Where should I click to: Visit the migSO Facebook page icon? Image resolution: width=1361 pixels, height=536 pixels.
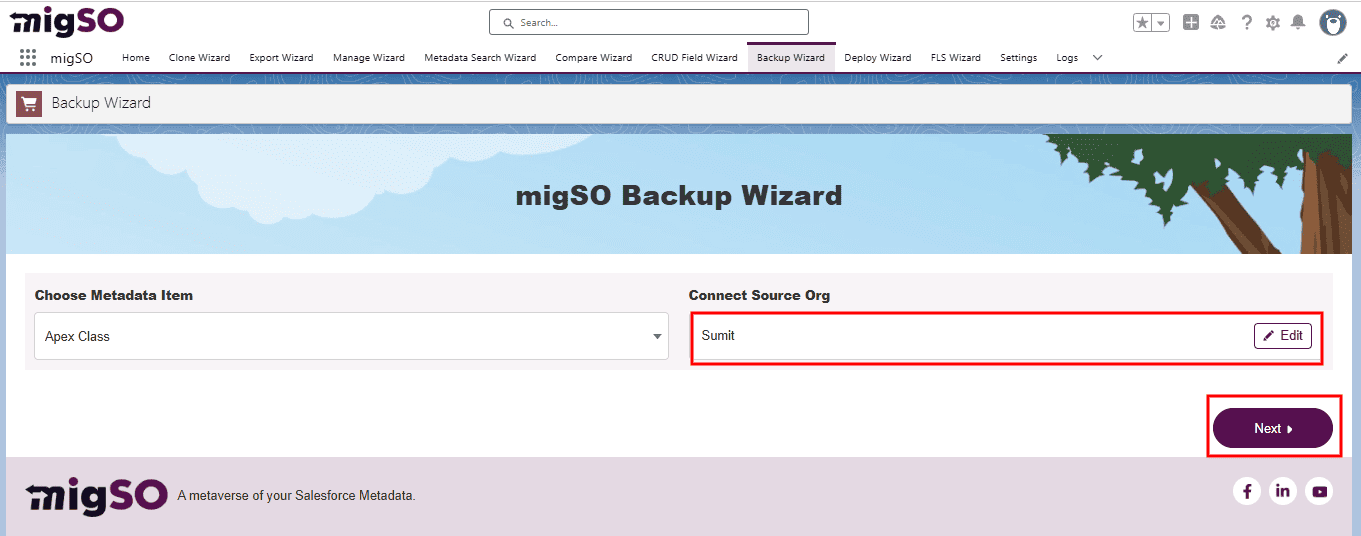pyautogui.click(x=1246, y=491)
